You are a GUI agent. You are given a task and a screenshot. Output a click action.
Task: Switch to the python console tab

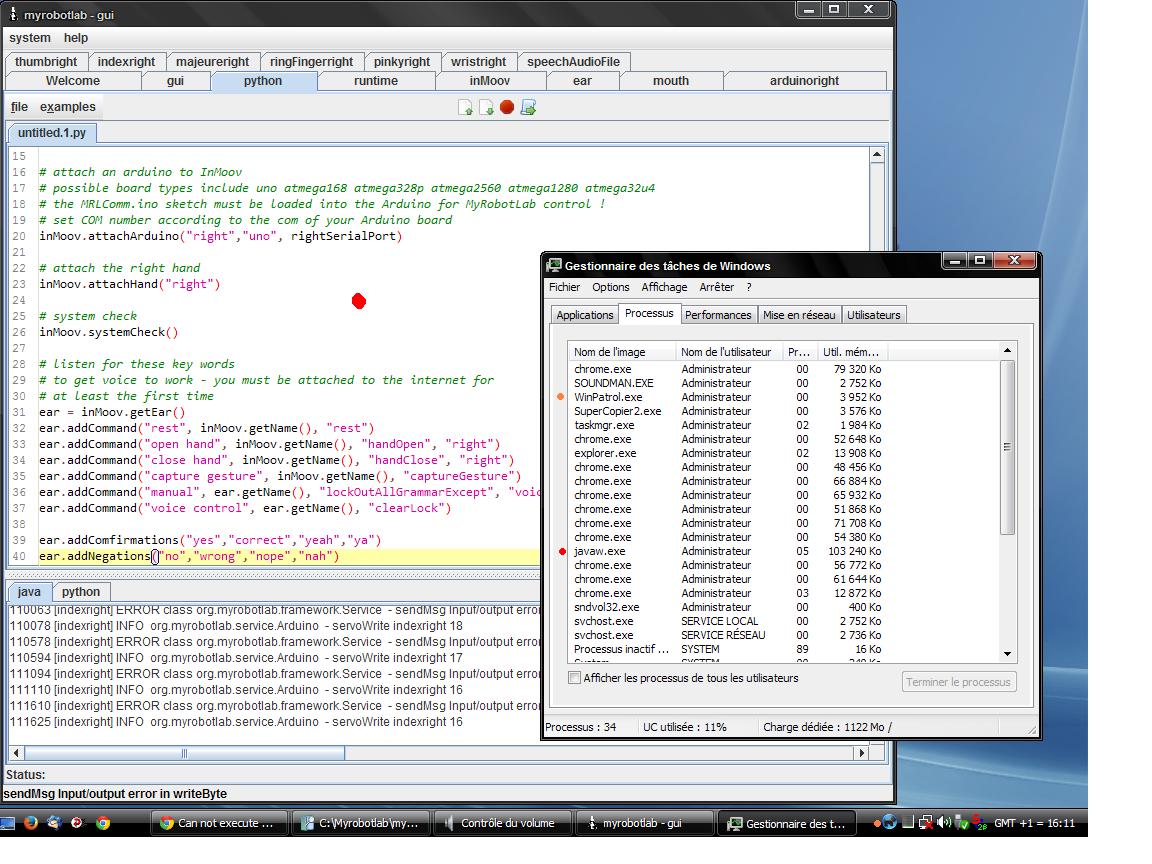81,591
